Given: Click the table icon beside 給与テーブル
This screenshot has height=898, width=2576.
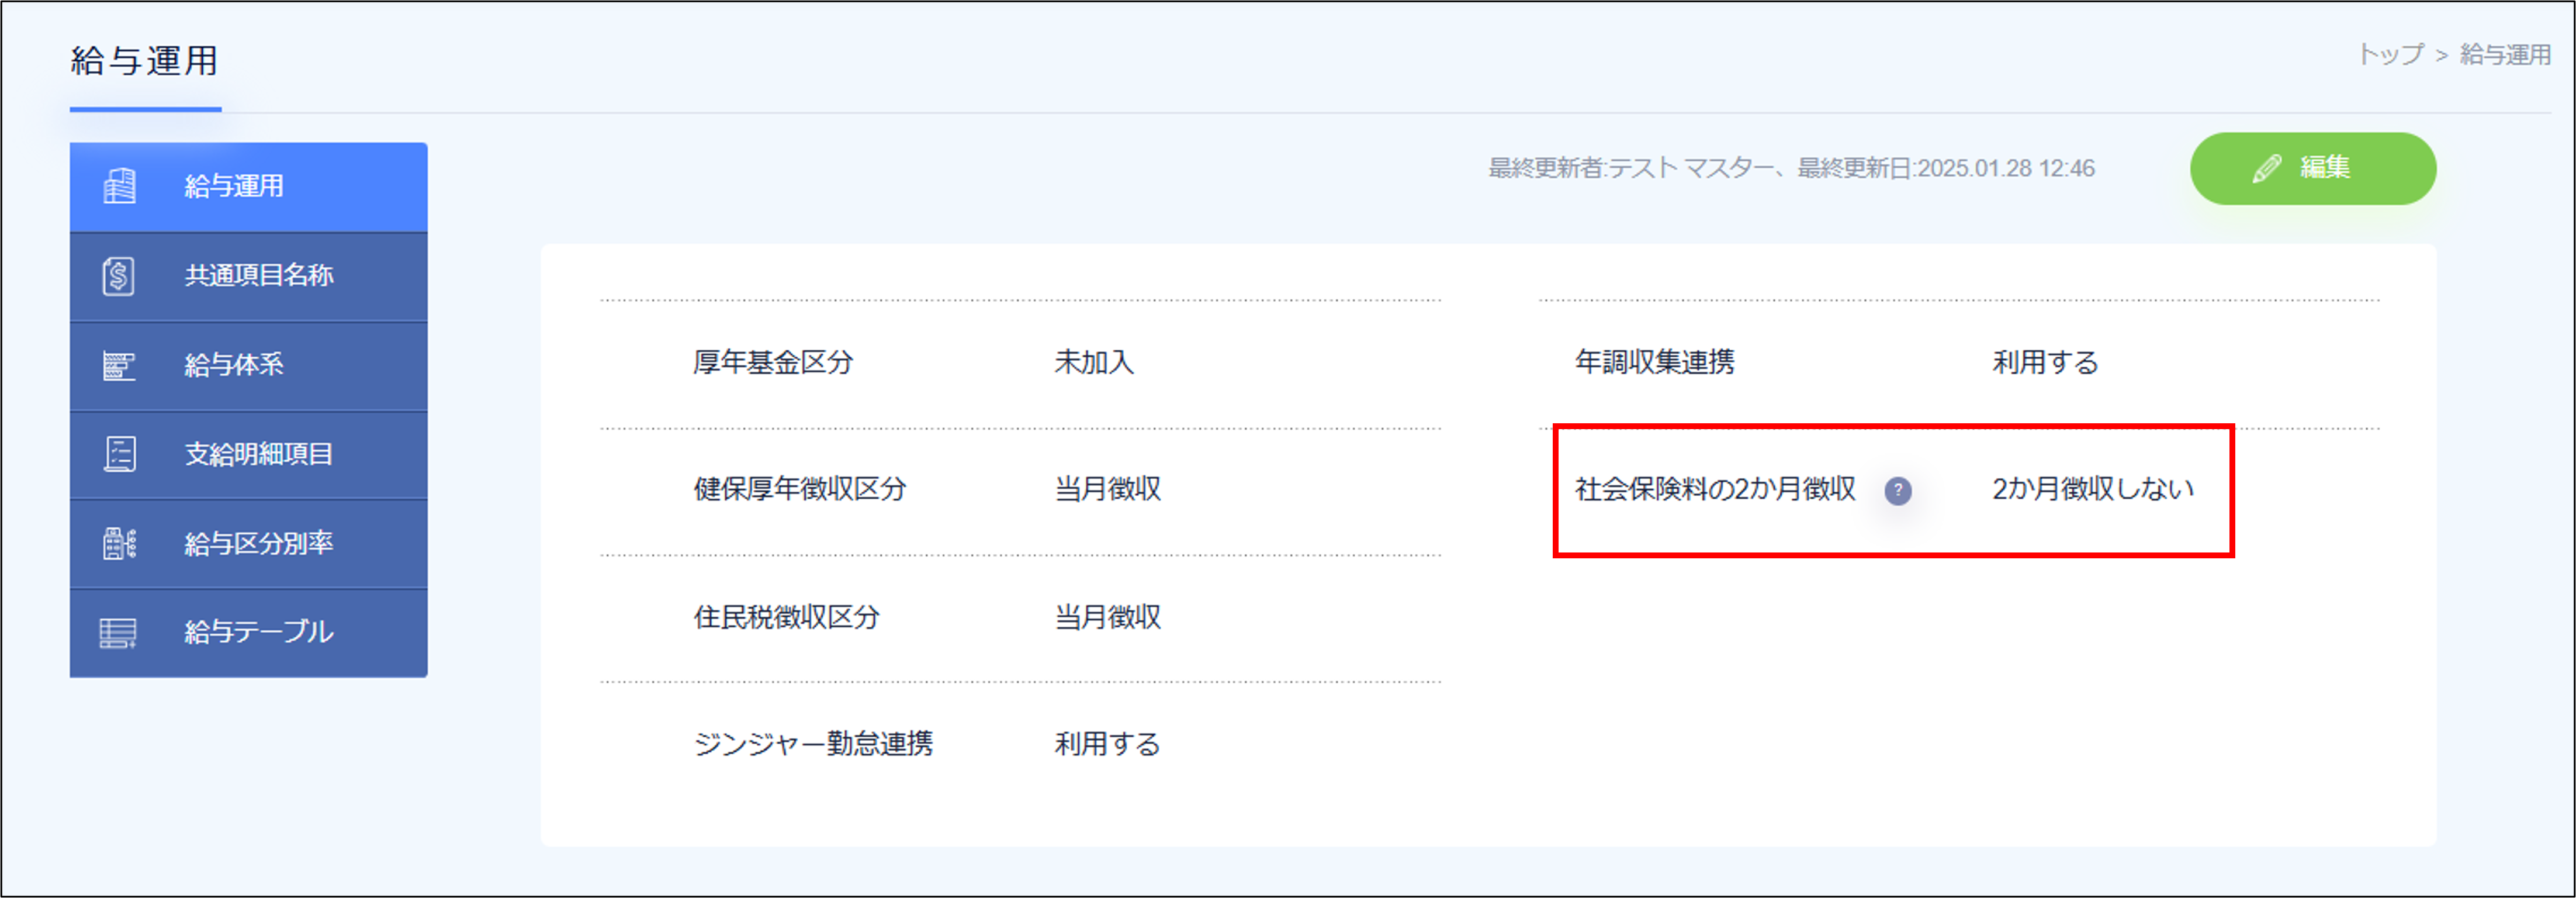Looking at the screenshot, I should click(118, 633).
